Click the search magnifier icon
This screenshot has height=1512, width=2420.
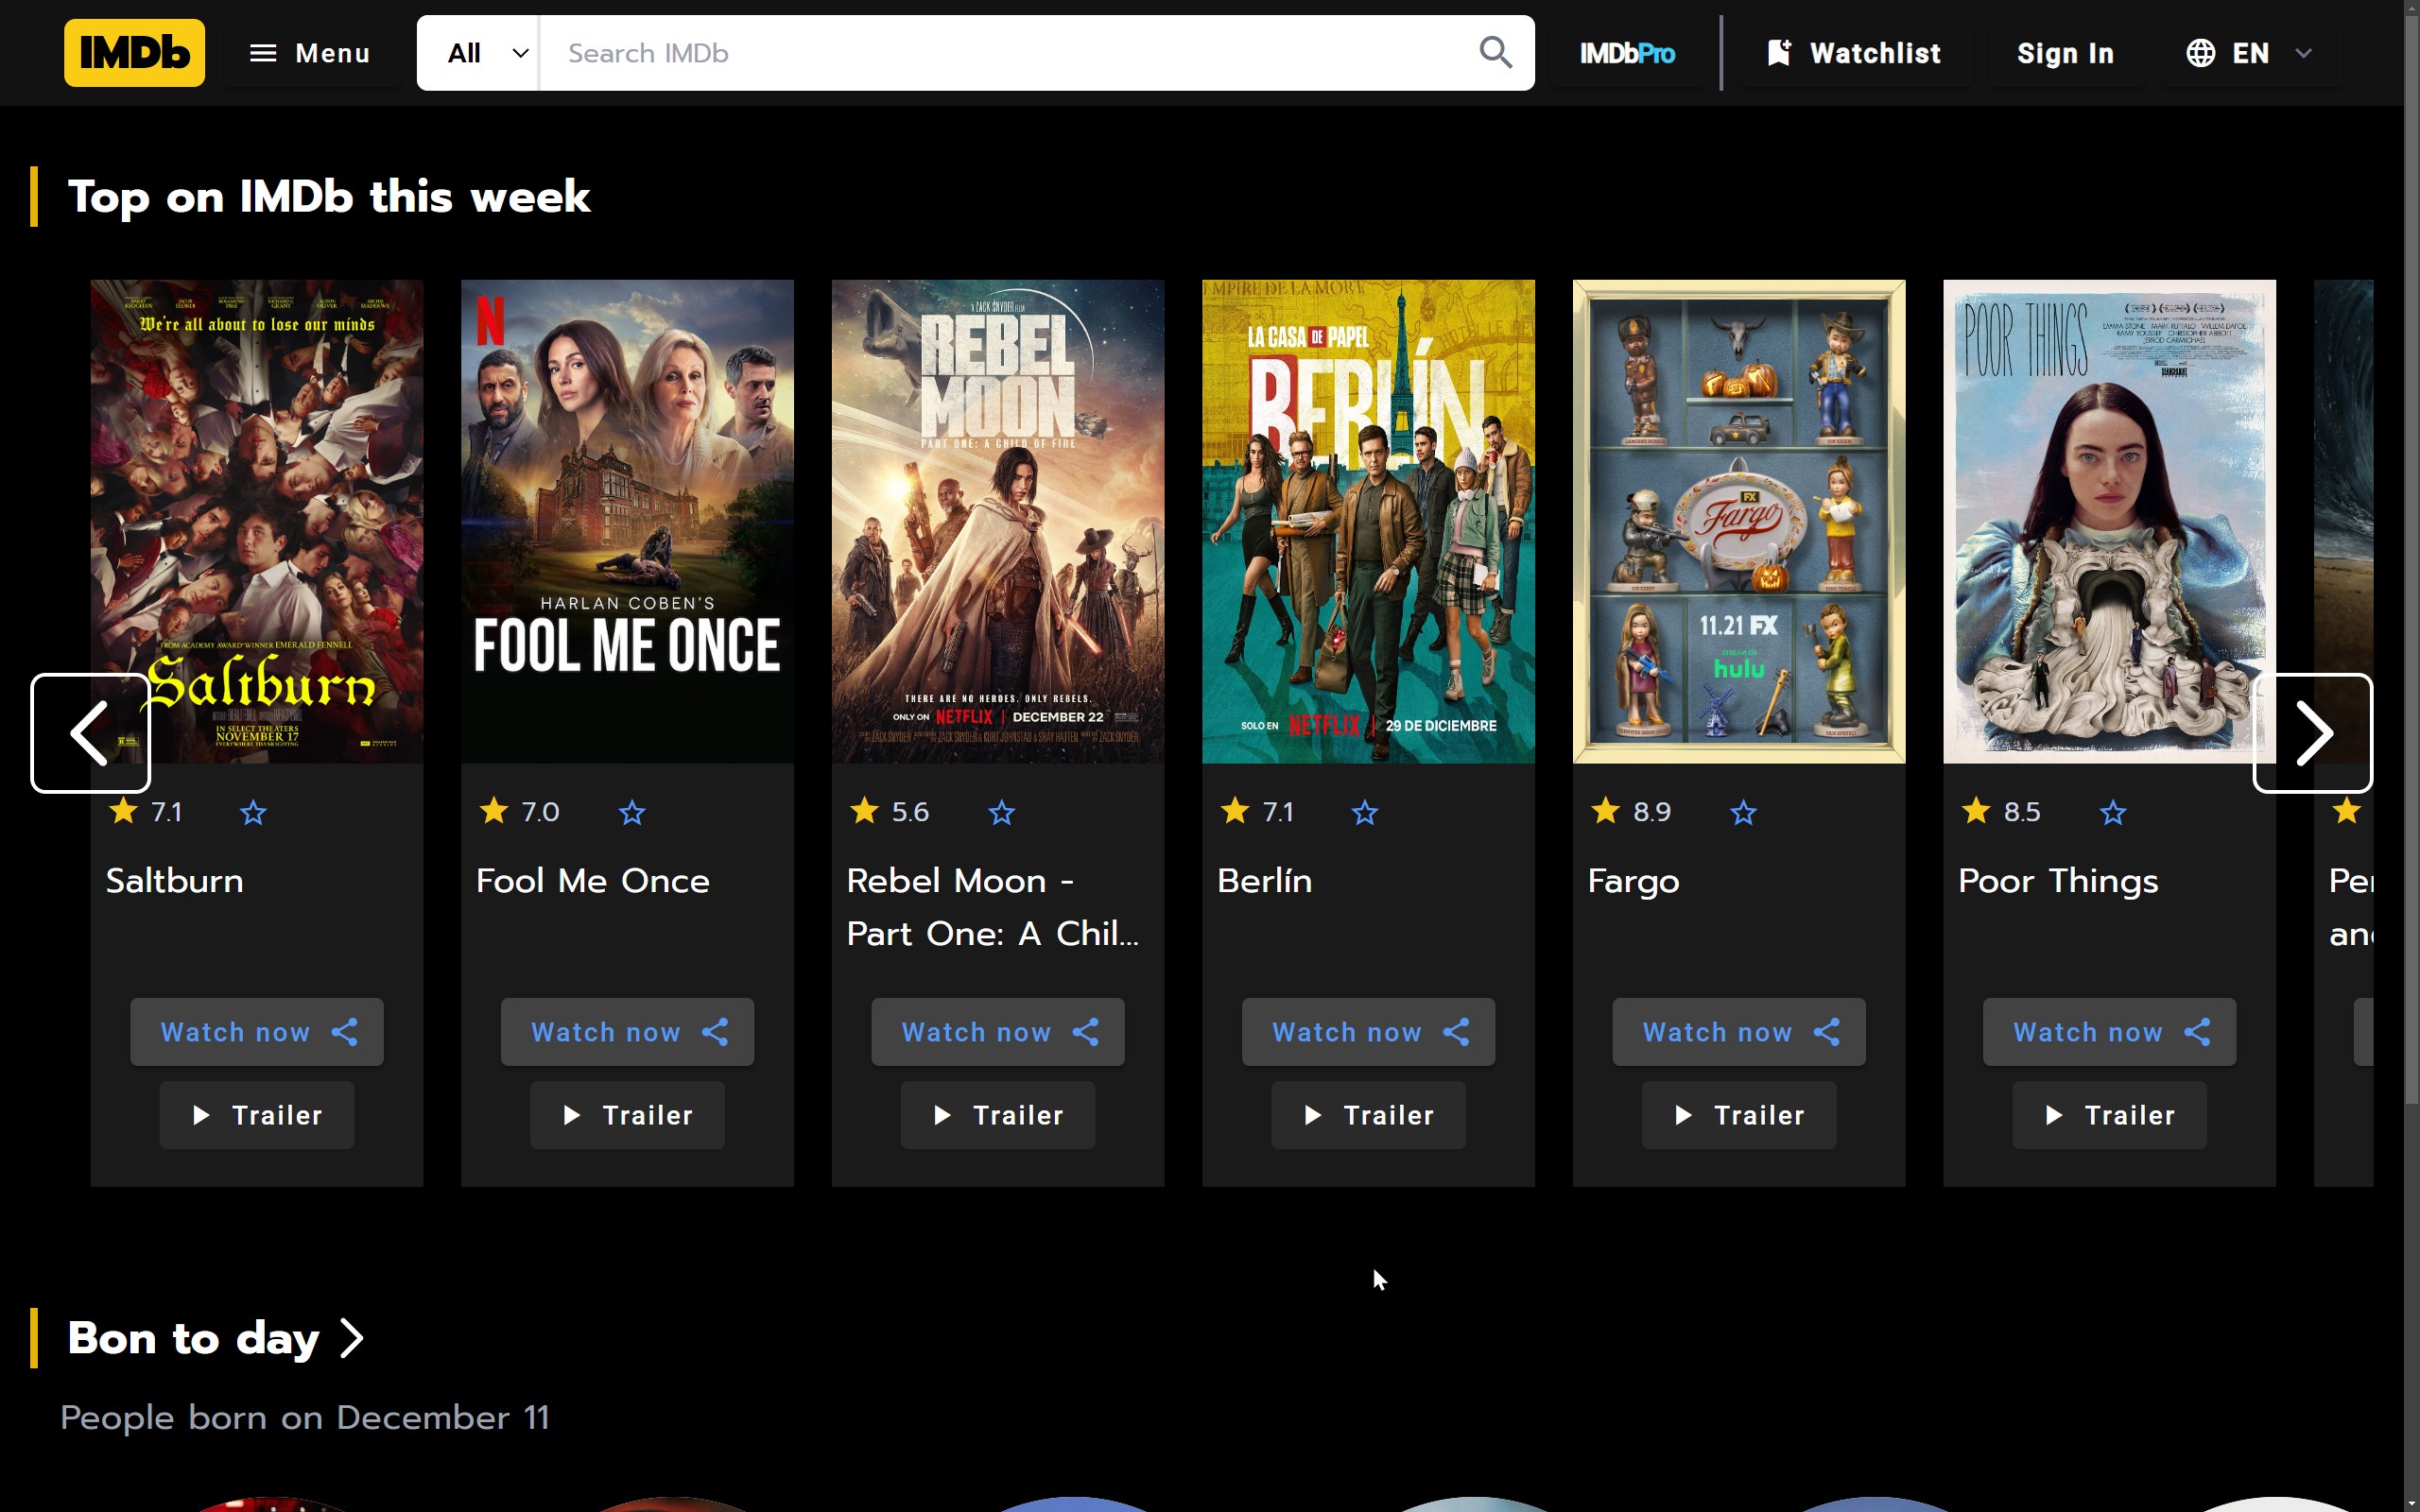[1495, 52]
